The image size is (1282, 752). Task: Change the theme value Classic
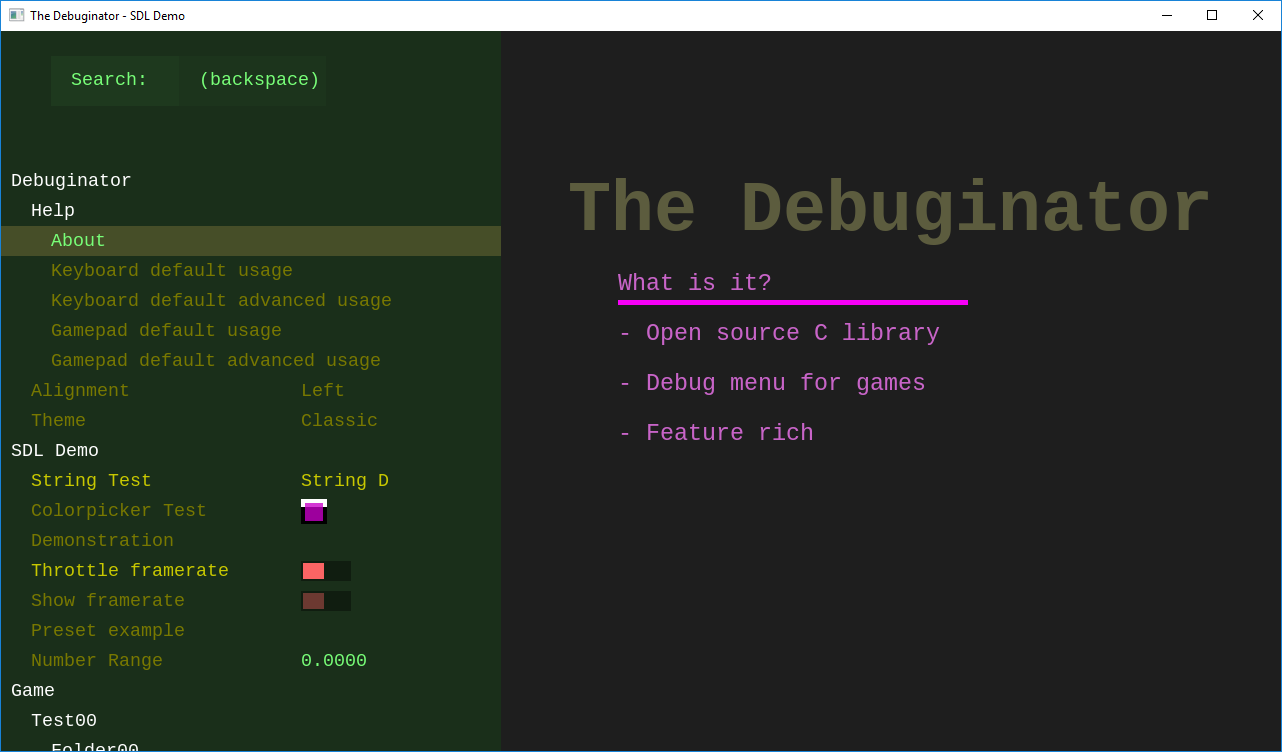(x=339, y=421)
